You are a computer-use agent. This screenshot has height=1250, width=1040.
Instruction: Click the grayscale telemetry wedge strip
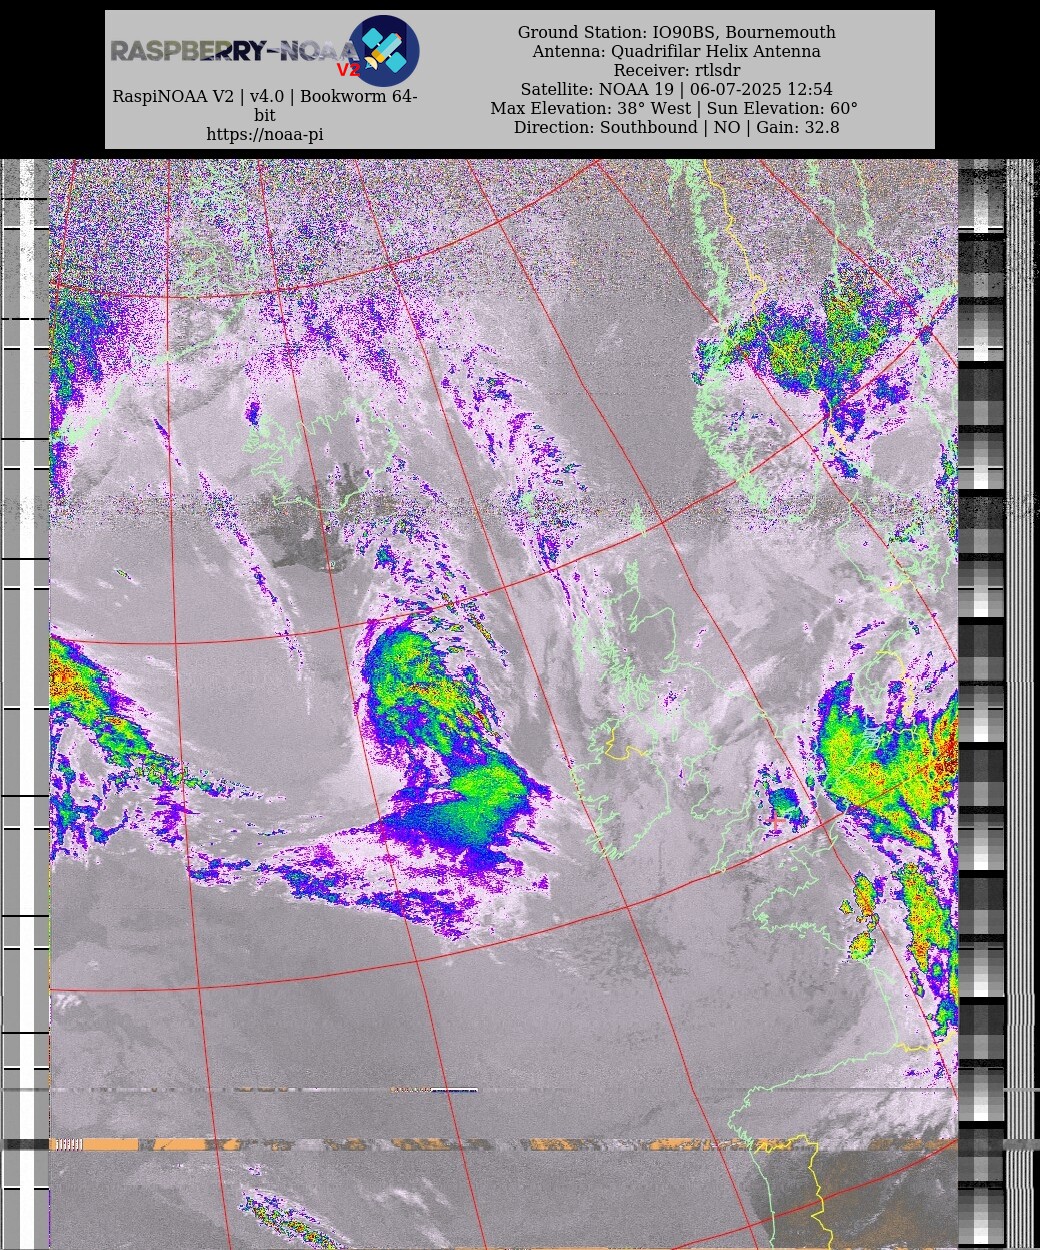click(x=981, y=704)
